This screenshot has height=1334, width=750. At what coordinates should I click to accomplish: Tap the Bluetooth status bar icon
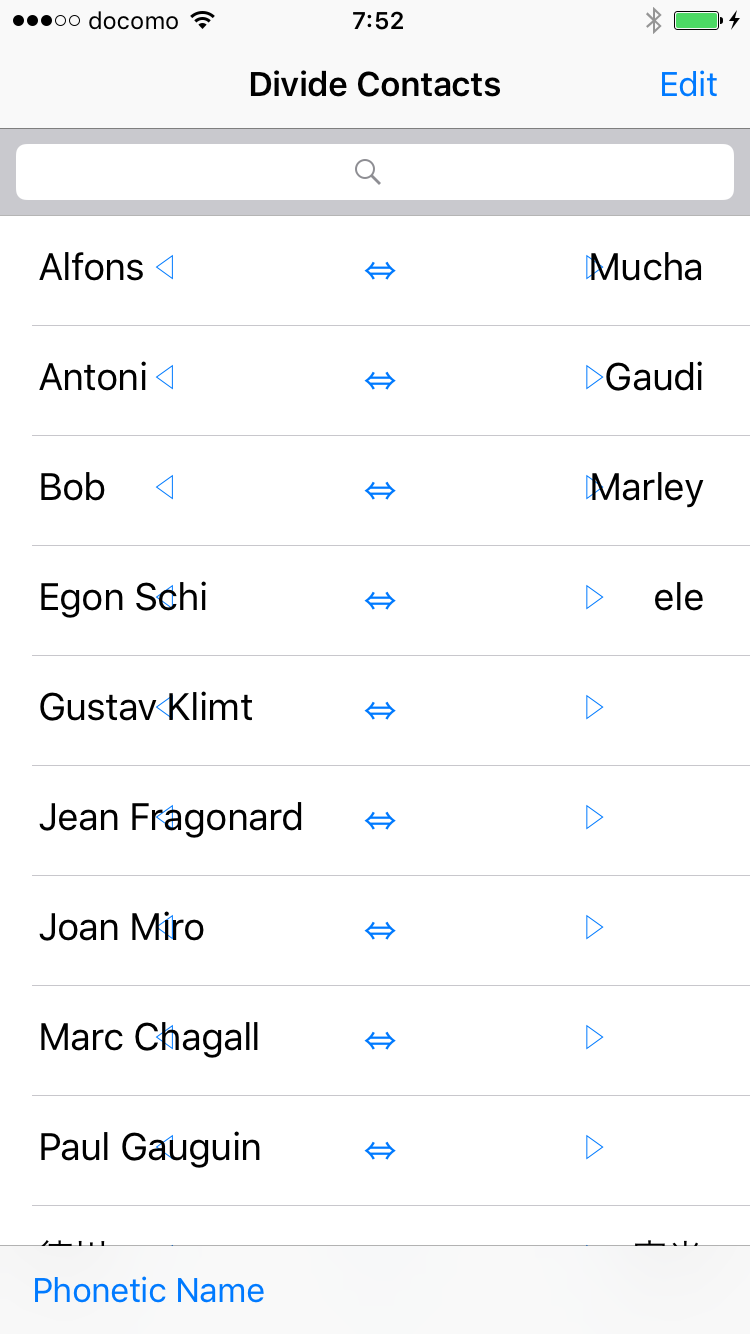pos(653,21)
